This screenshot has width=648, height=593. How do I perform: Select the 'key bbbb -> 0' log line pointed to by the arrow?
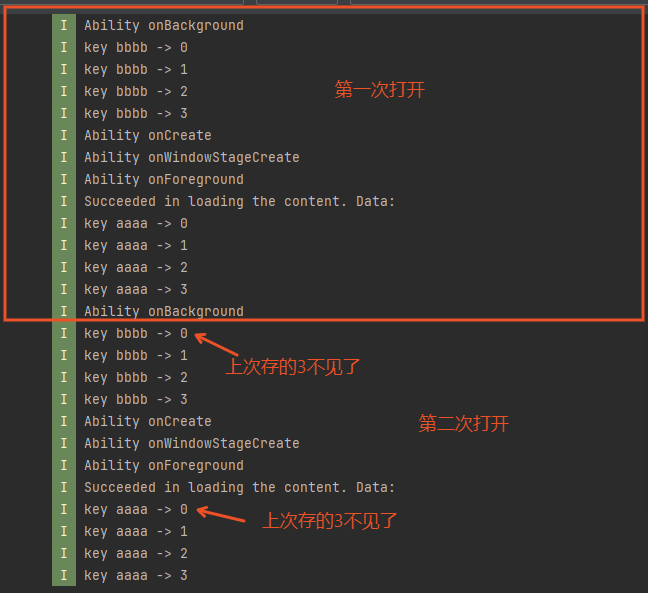click(x=136, y=333)
